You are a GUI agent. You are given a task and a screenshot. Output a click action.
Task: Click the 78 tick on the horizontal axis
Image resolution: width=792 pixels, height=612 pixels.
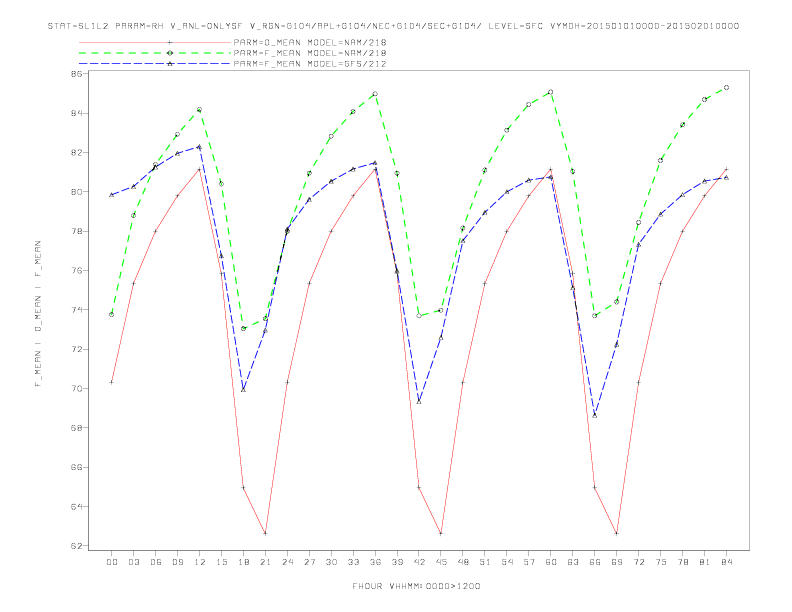[x=683, y=562]
